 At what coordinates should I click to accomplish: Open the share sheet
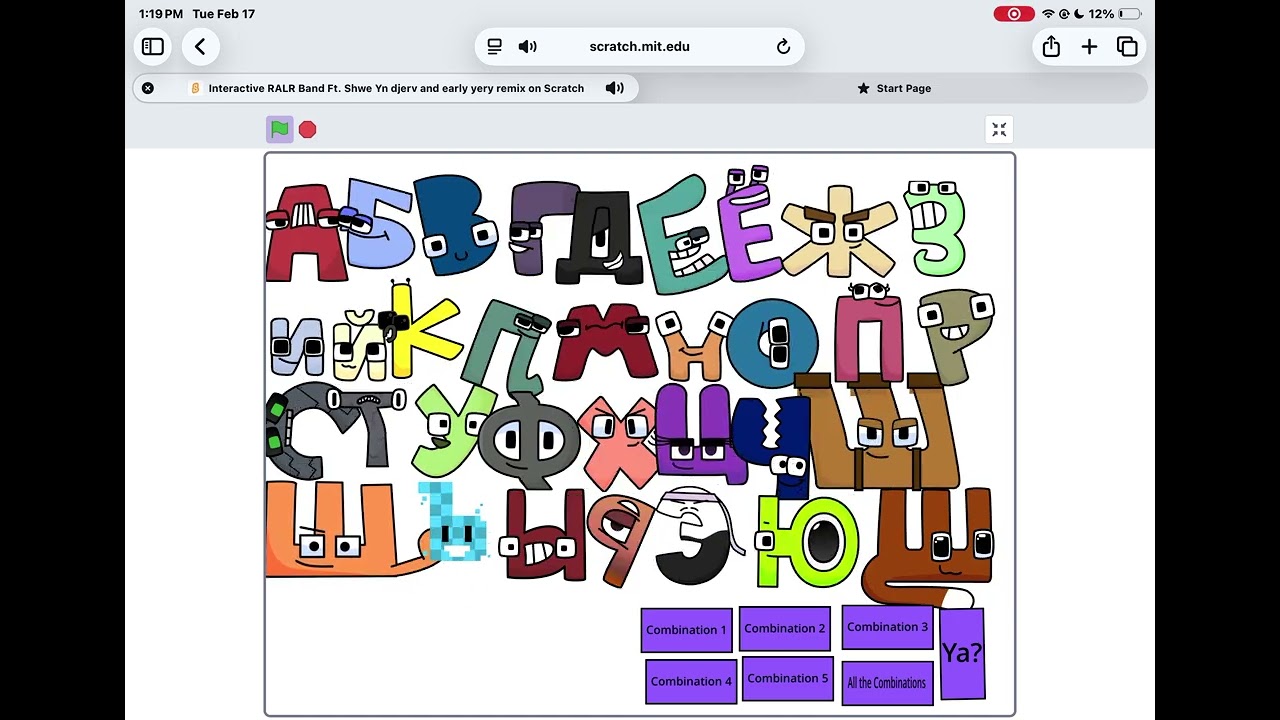click(1051, 46)
